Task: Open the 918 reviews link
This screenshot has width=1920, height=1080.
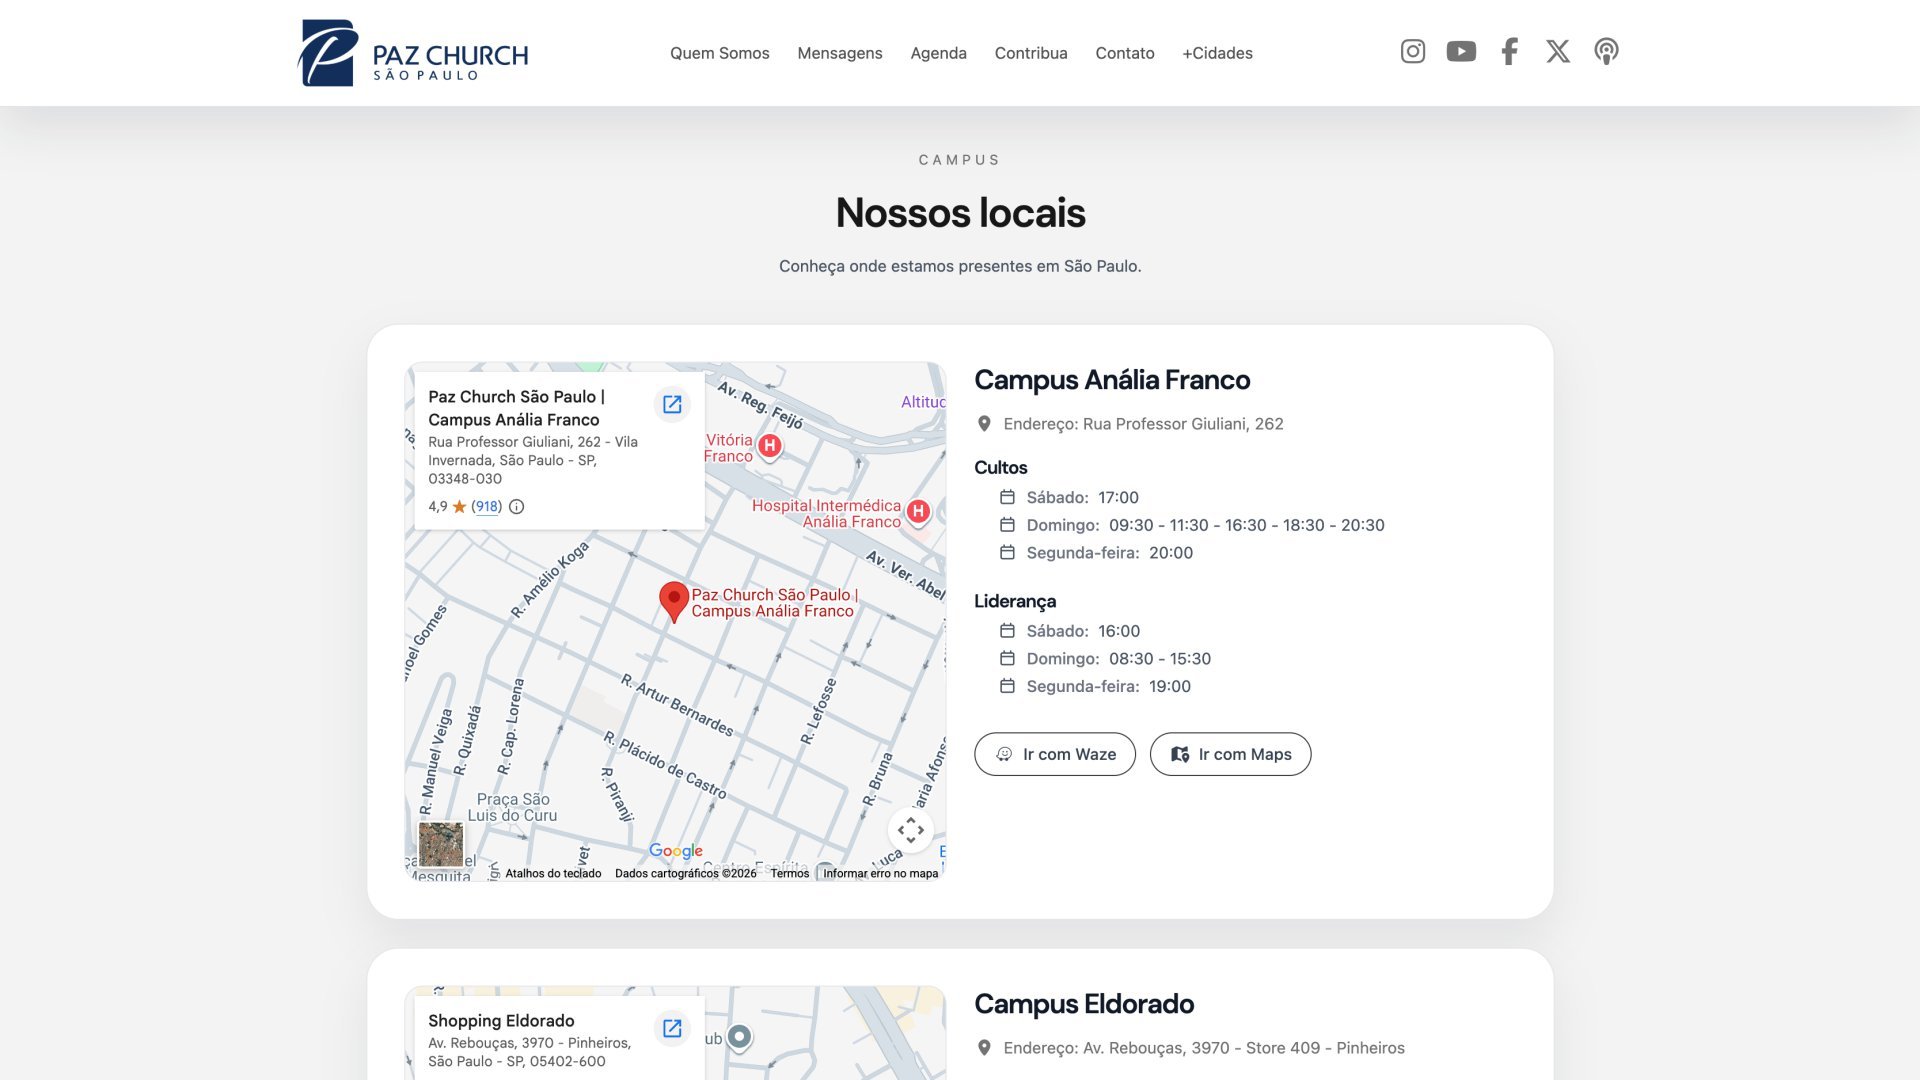Action: 487,506
